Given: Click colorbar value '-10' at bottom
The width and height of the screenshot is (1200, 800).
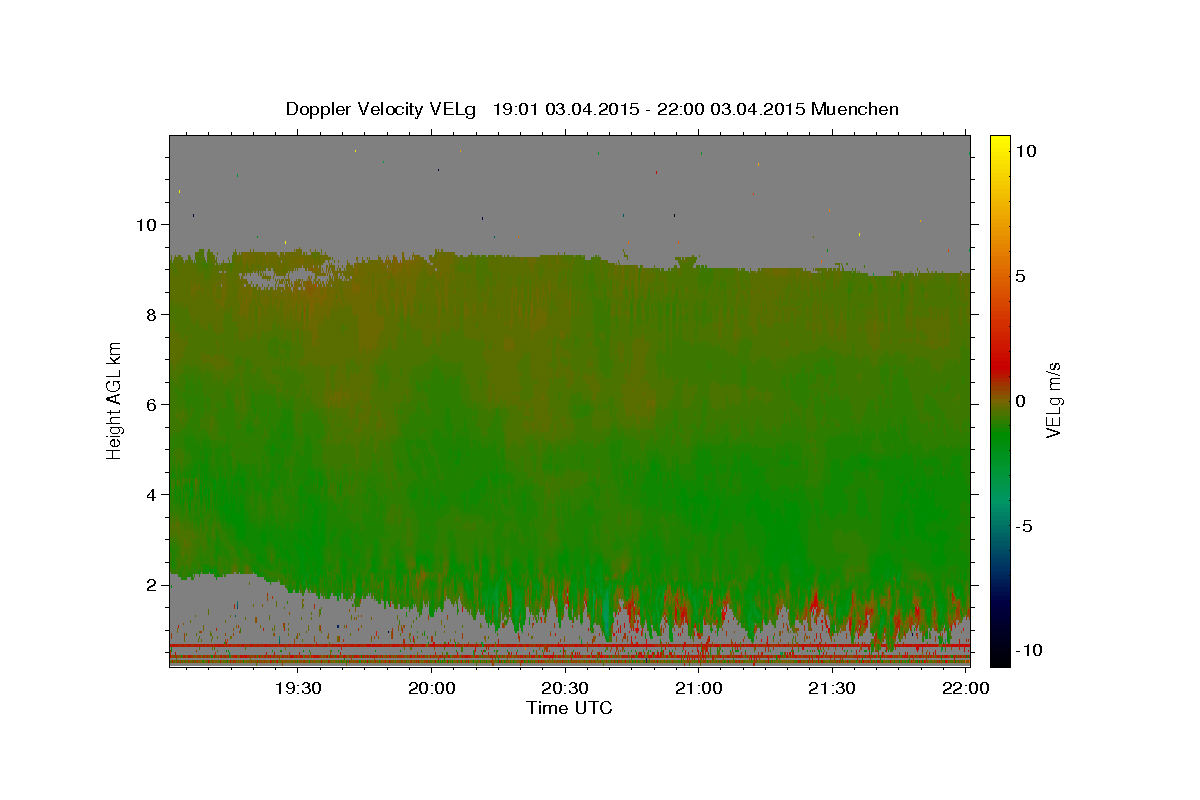Looking at the screenshot, I should click(x=1027, y=651).
